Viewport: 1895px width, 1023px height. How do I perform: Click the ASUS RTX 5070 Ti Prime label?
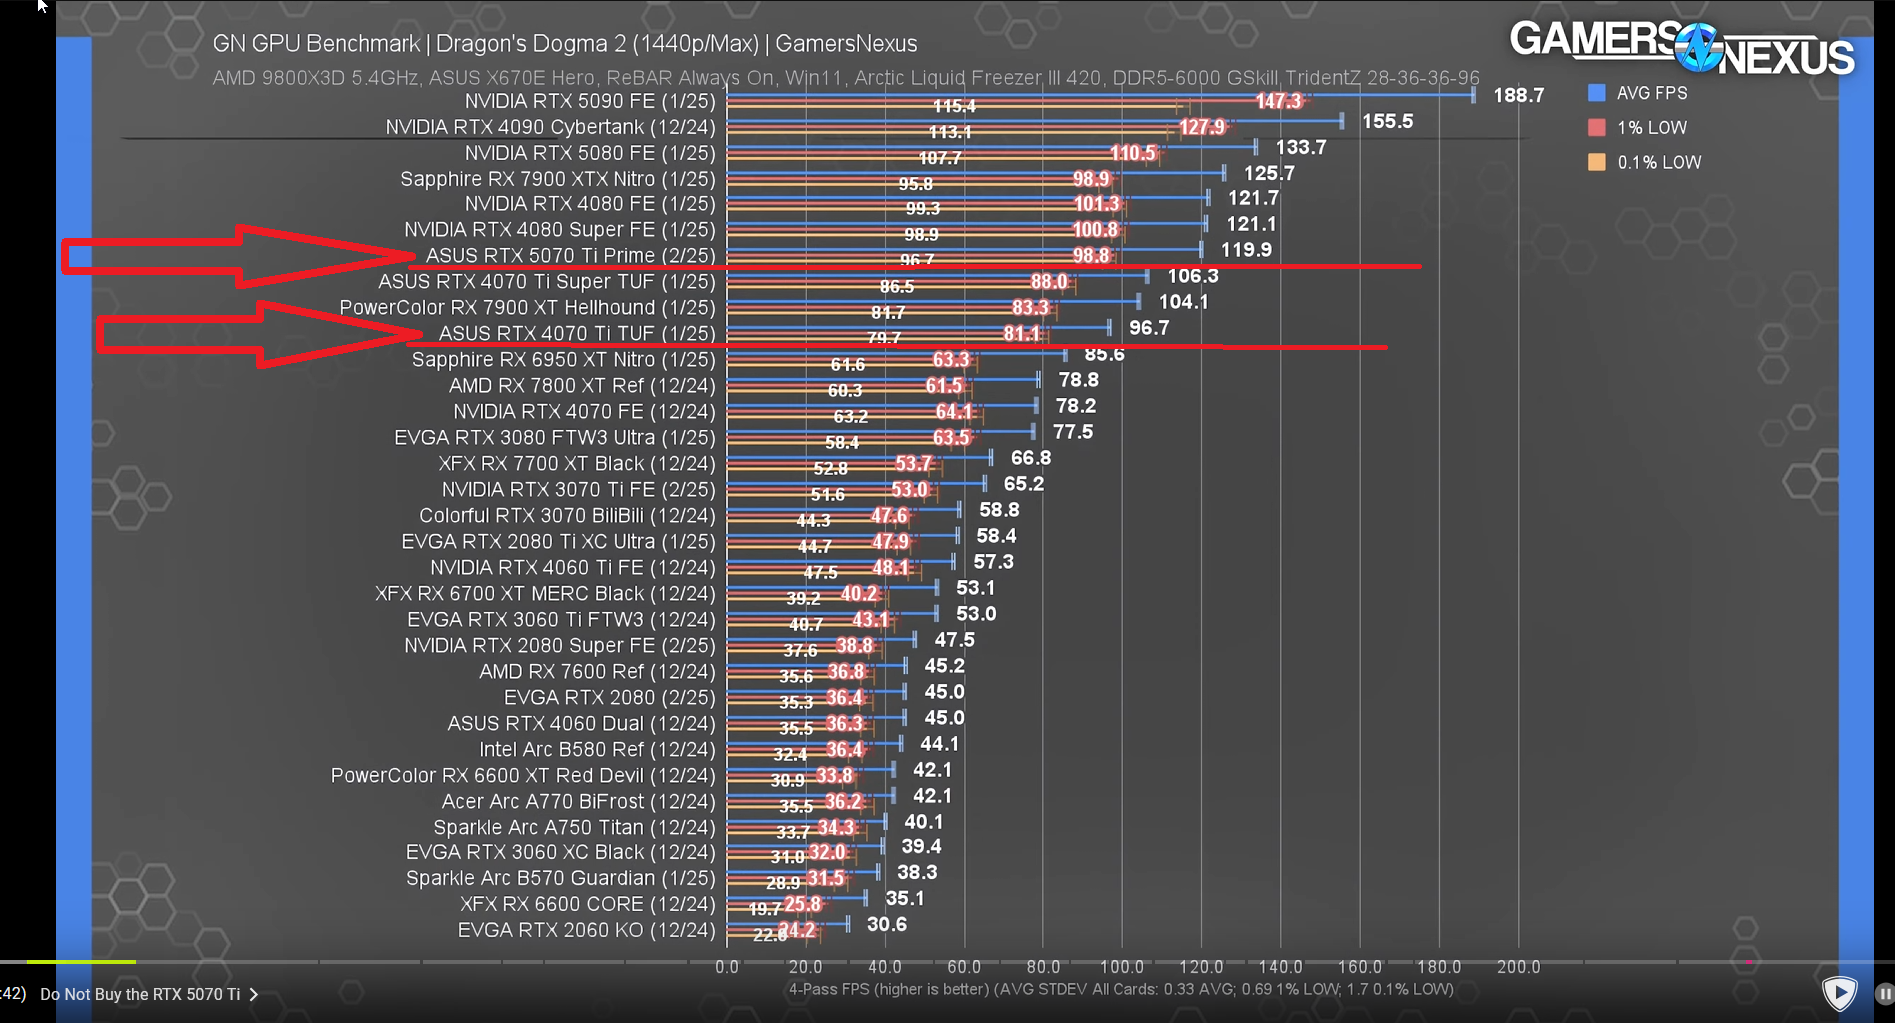point(570,256)
